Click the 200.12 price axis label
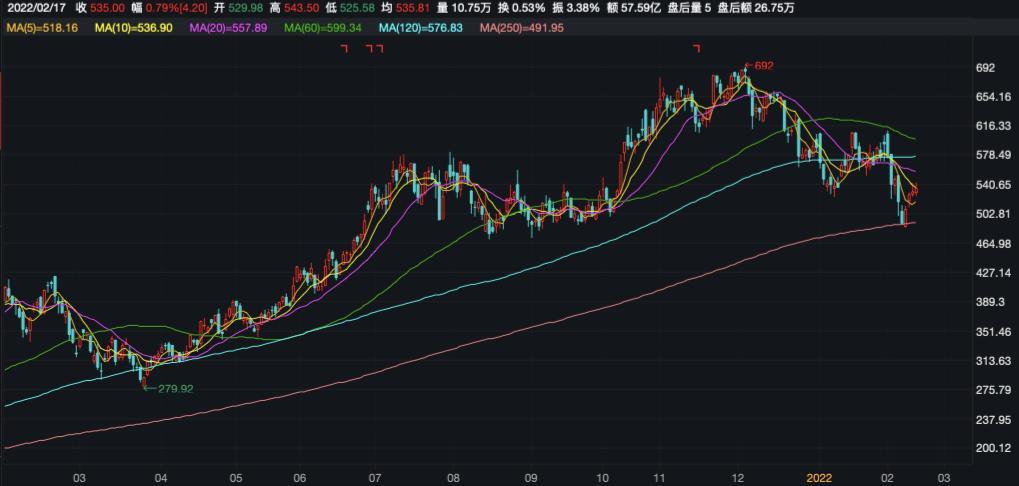This screenshot has width=1019, height=486. pos(992,448)
